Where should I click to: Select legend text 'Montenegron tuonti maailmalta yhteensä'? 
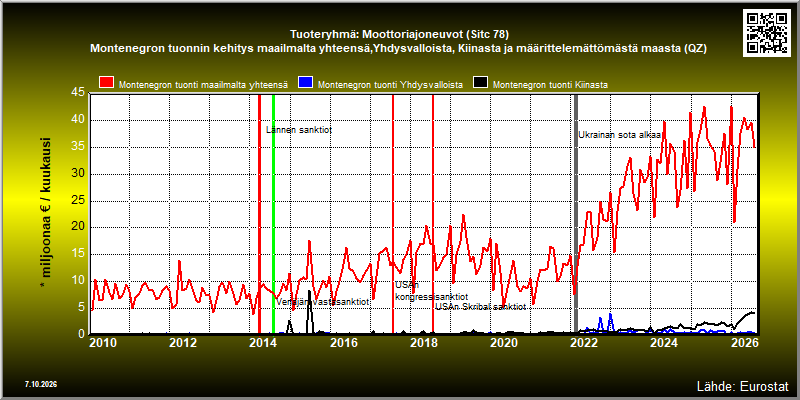point(204,85)
